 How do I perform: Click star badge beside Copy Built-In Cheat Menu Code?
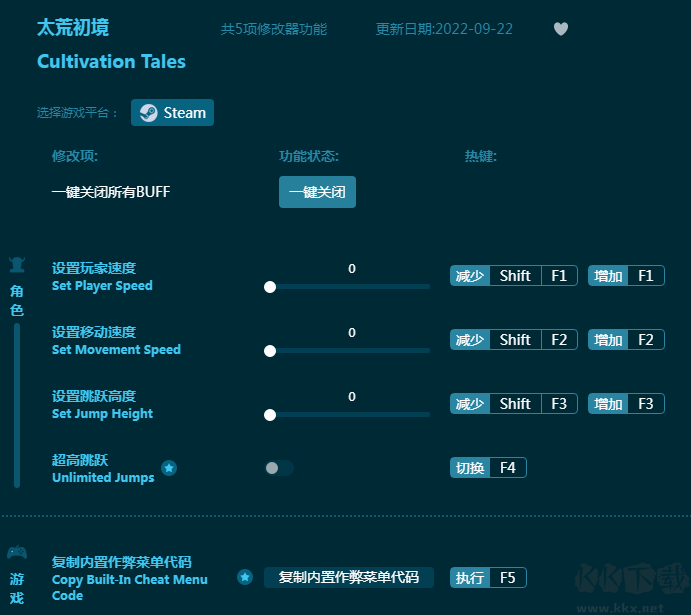(x=245, y=577)
